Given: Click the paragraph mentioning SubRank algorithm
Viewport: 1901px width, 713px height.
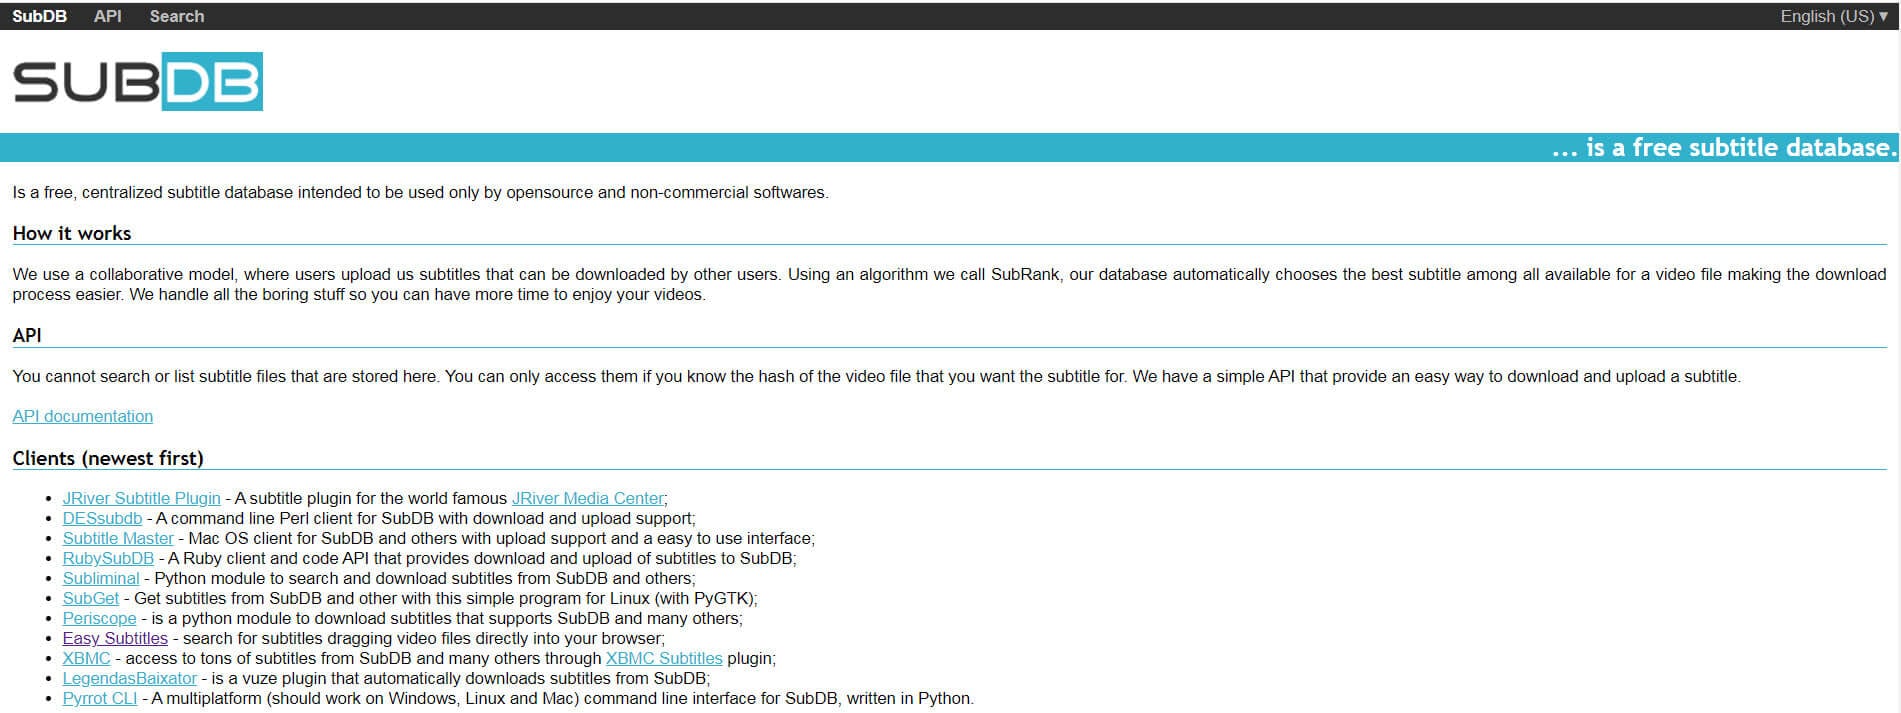Looking at the screenshot, I should 949,284.
